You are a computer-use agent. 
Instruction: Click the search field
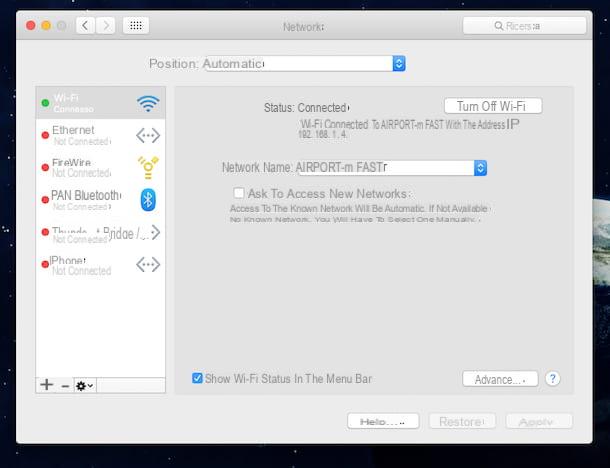coord(524,26)
